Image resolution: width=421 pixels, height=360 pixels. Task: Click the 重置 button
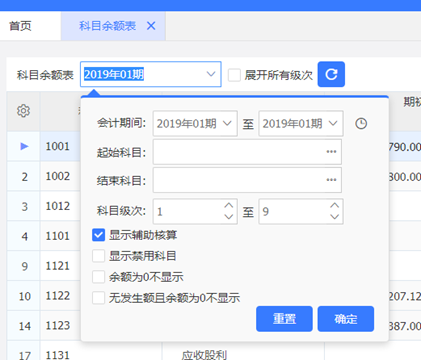(x=284, y=319)
